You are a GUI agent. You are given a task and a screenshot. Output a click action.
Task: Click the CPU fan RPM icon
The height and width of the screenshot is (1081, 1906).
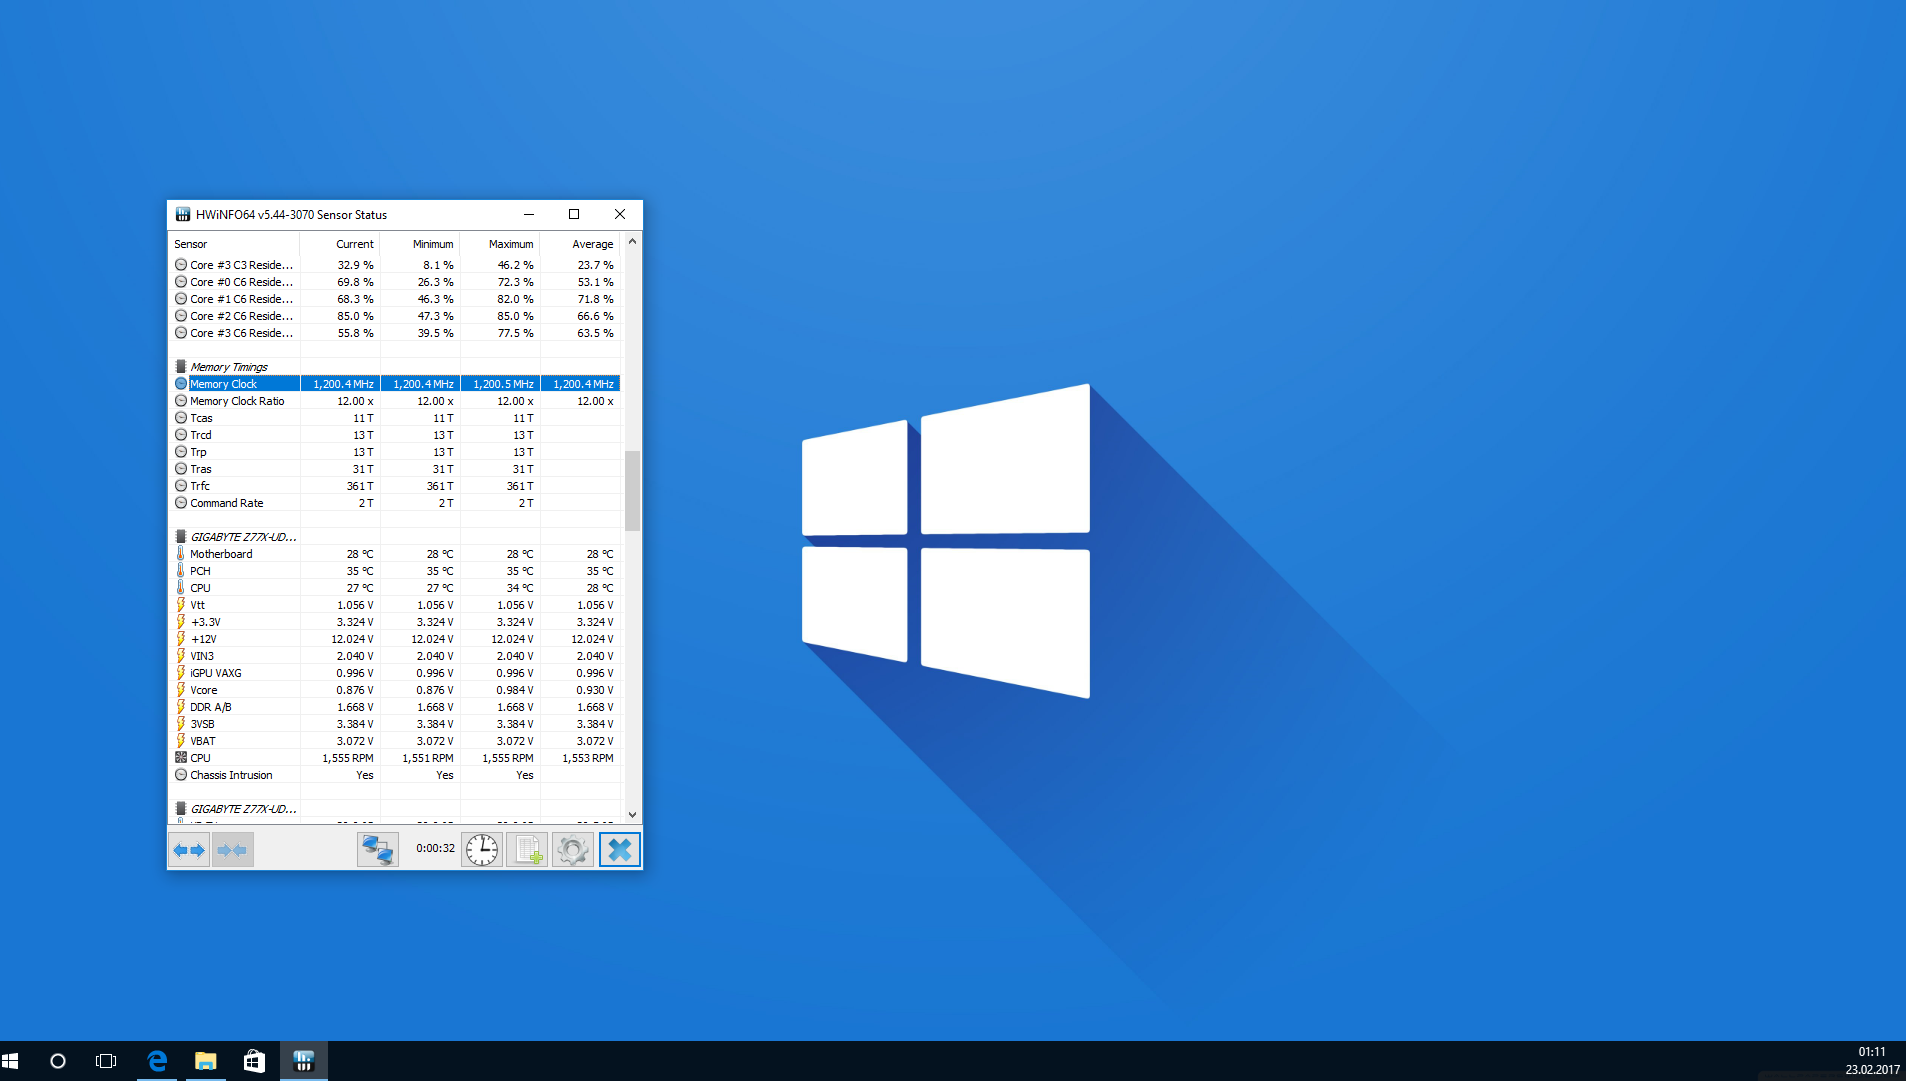(x=181, y=758)
